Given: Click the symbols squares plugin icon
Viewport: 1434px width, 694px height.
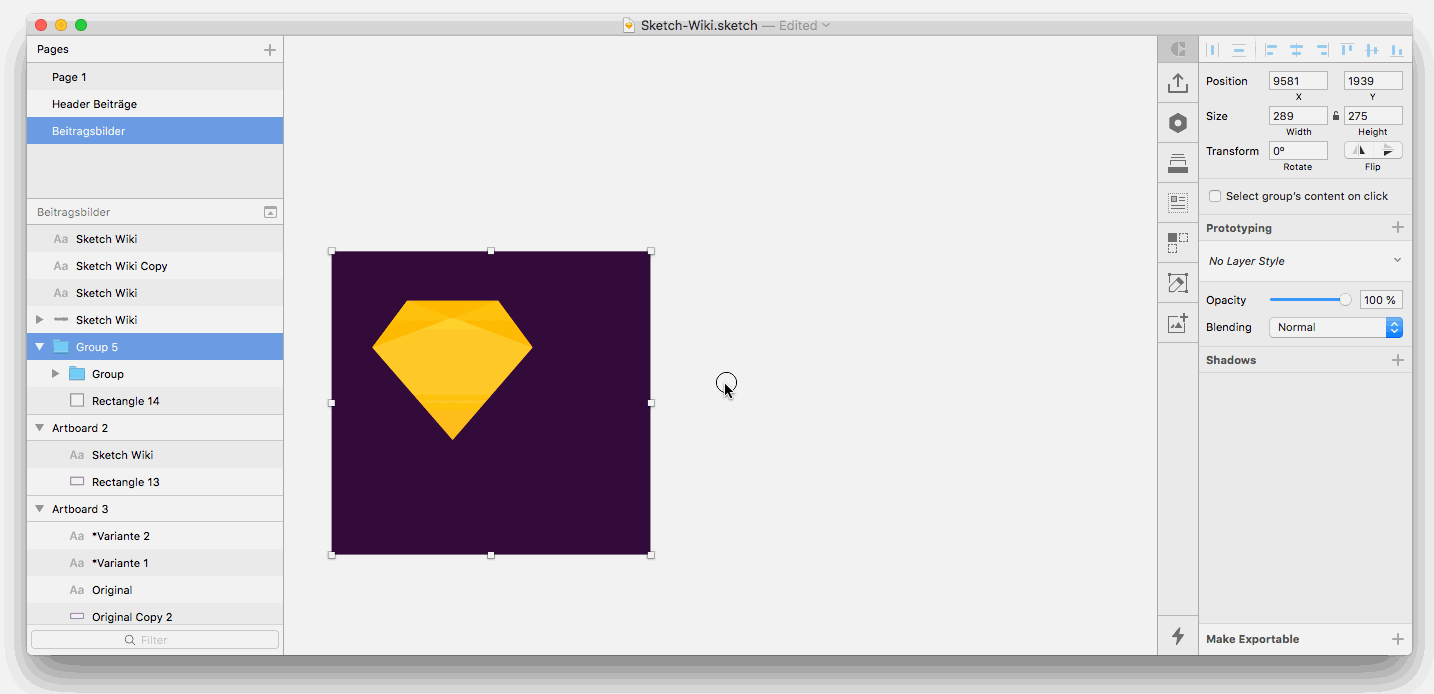Looking at the screenshot, I should pyautogui.click(x=1178, y=243).
